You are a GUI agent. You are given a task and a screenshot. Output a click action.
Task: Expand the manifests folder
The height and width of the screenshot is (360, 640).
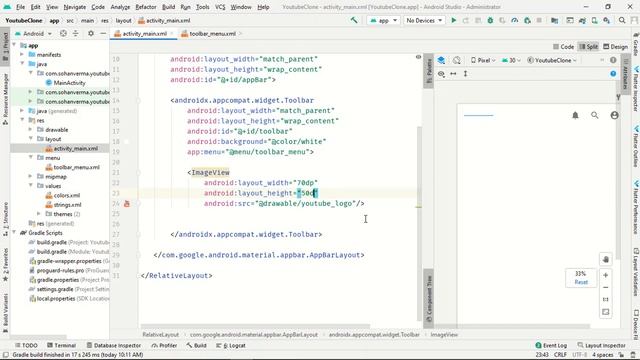tap(22, 55)
